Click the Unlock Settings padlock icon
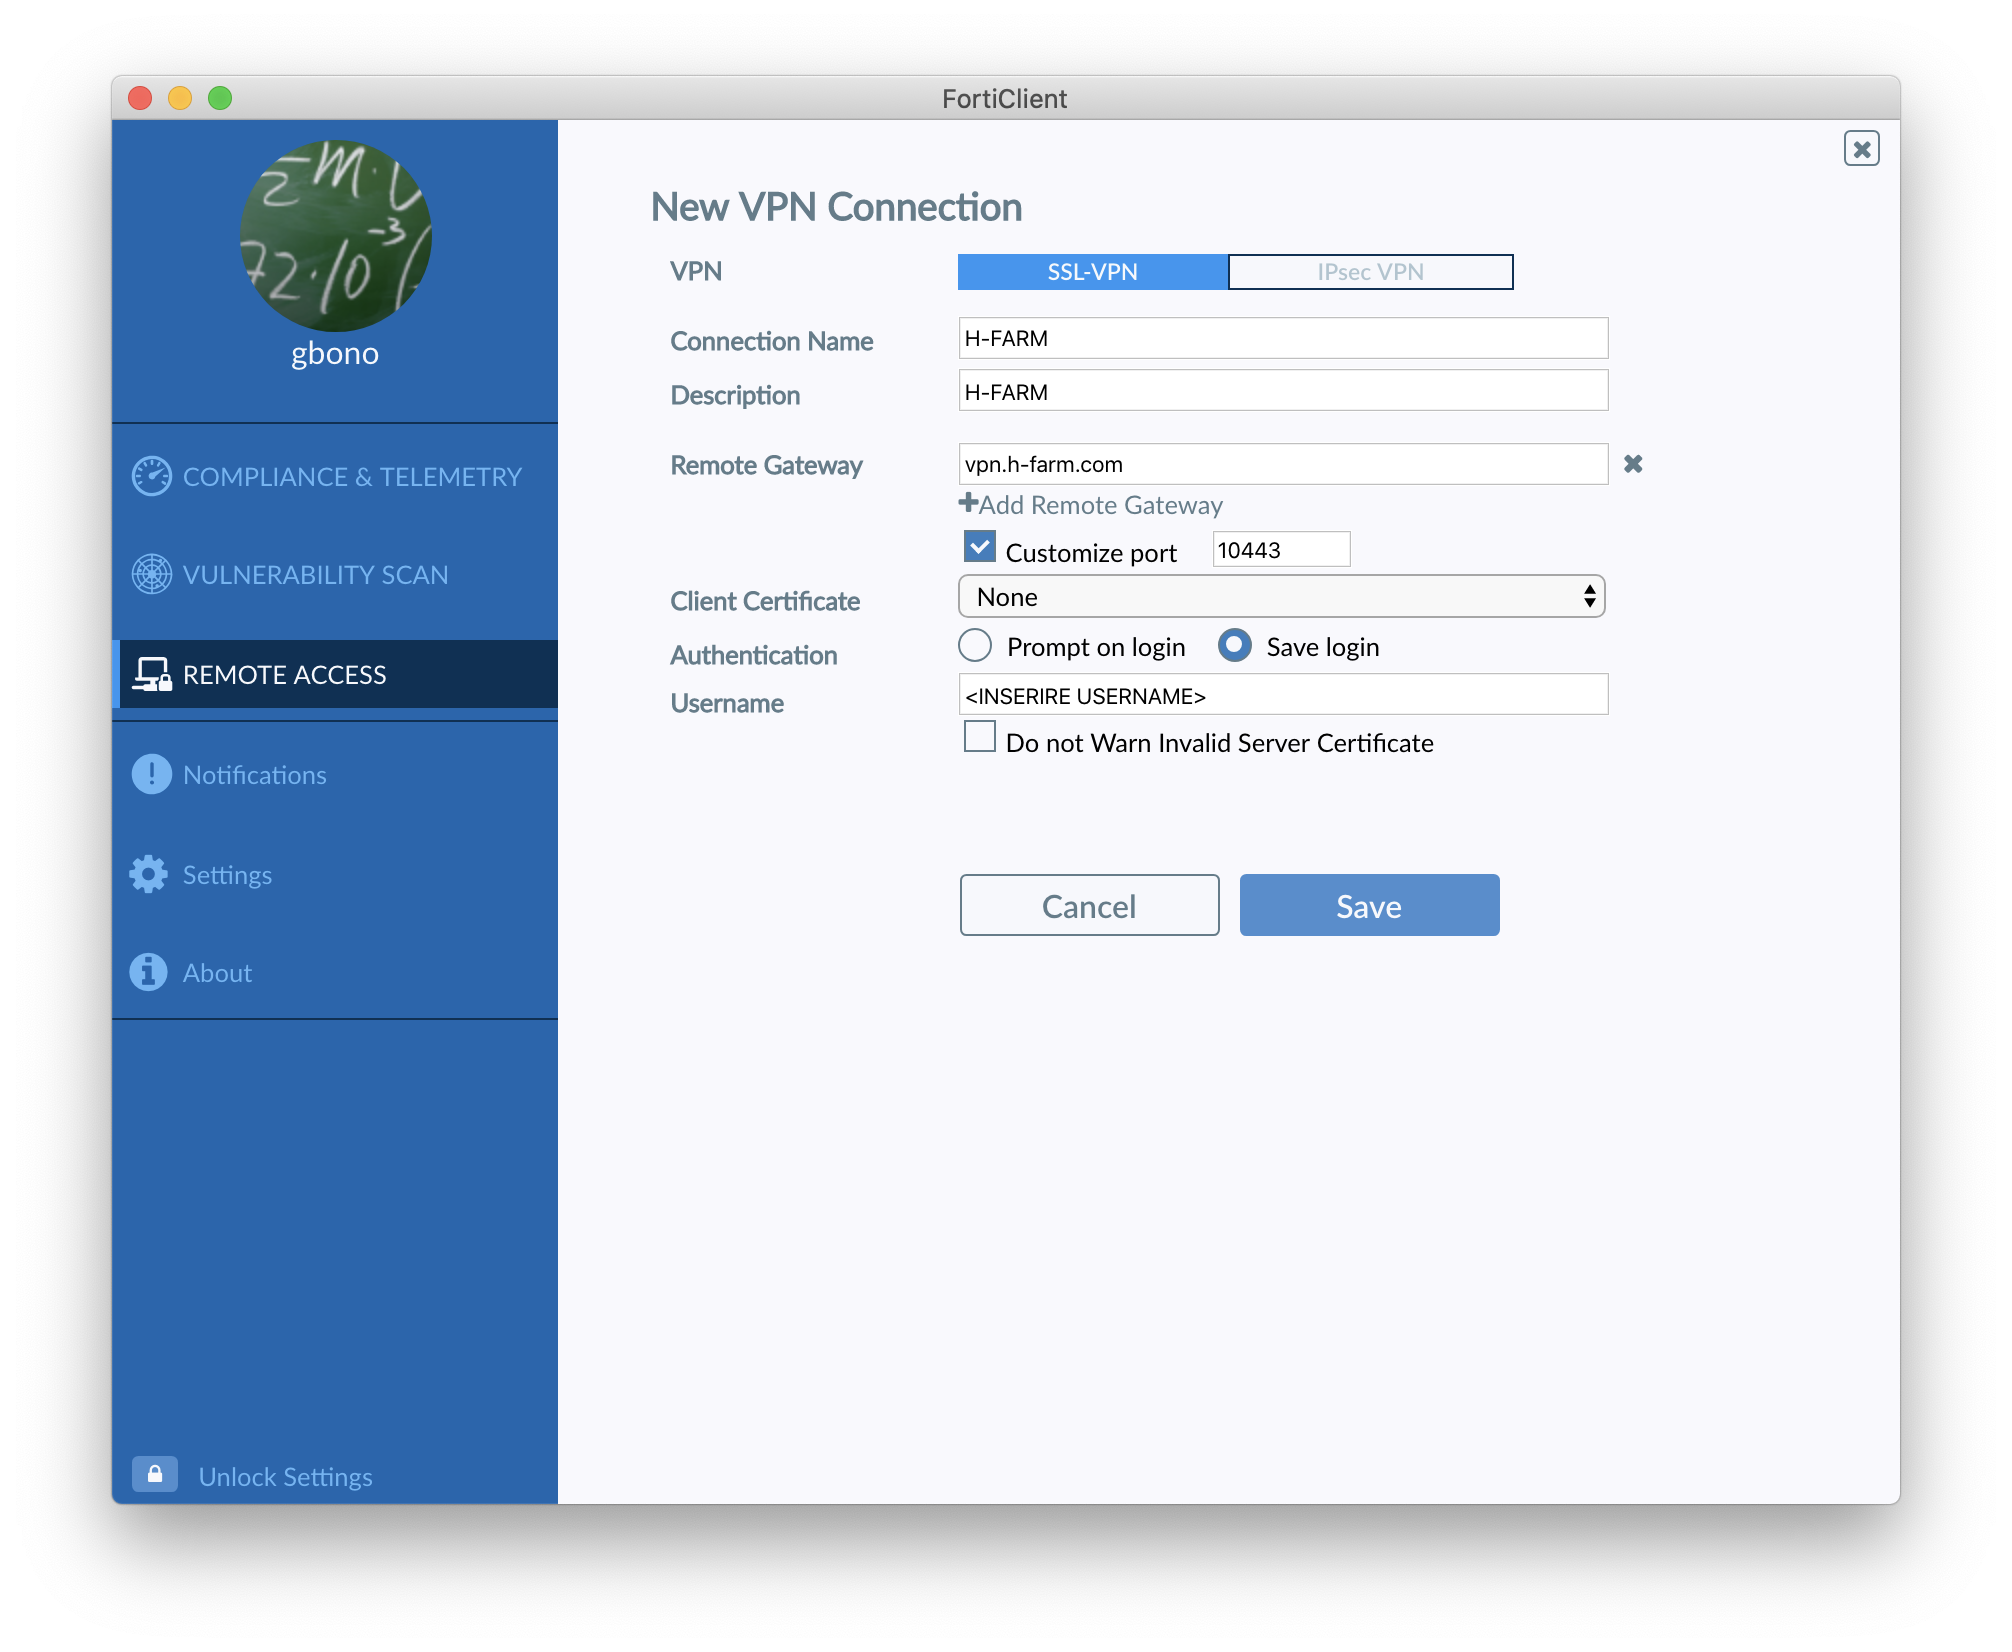This screenshot has width=2012, height=1652. coord(155,1474)
